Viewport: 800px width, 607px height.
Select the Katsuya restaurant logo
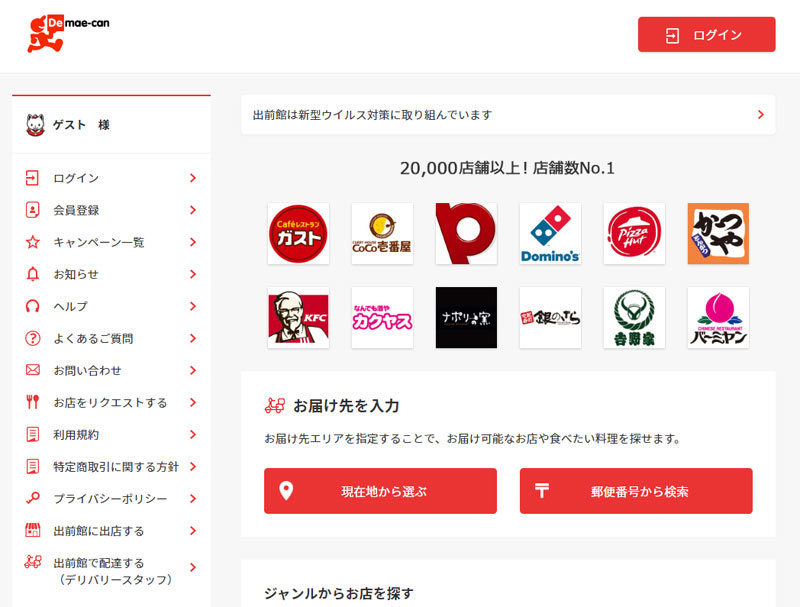718,234
